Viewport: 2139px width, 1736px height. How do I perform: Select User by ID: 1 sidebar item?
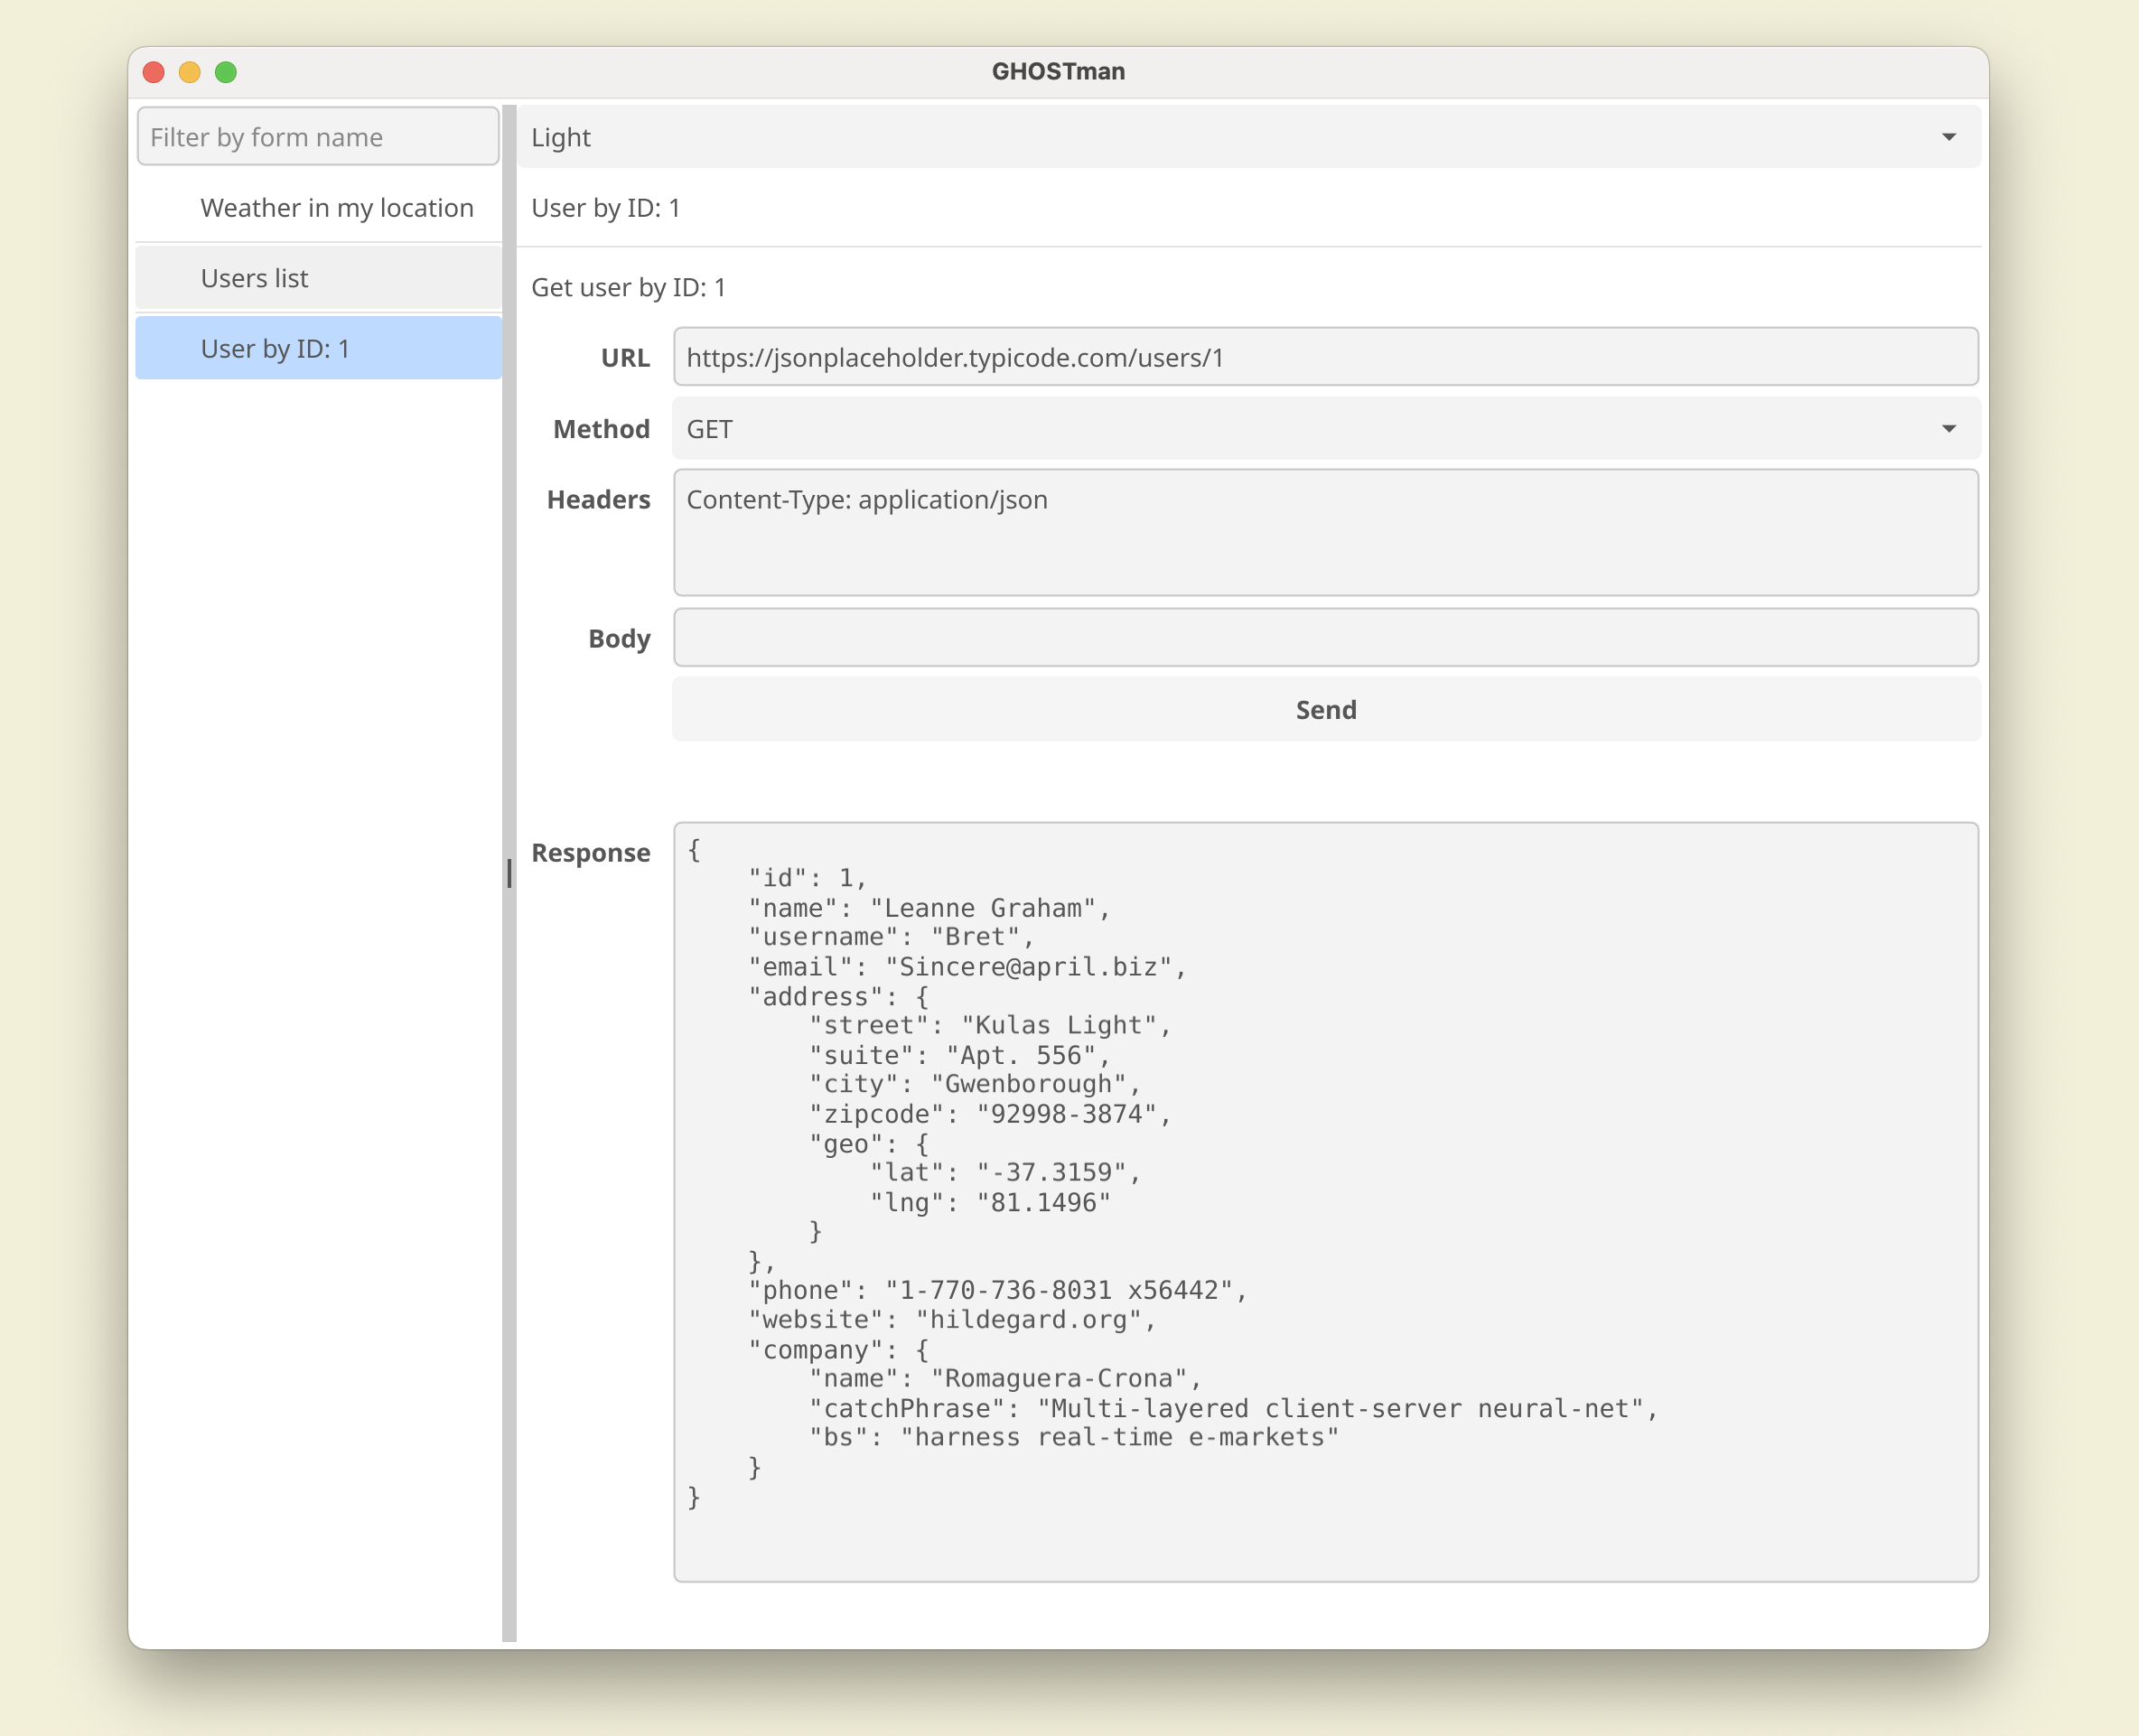tap(275, 348)
